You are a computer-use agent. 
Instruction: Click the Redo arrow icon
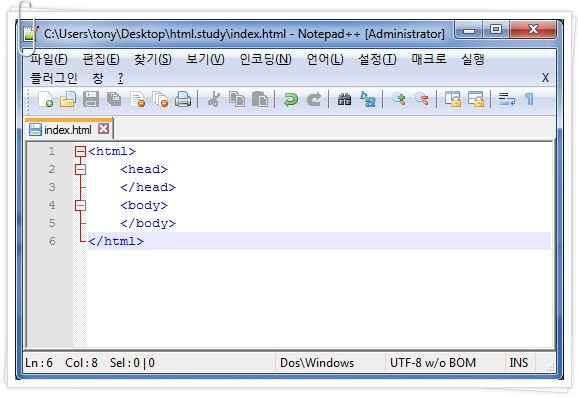pos(314,100)
